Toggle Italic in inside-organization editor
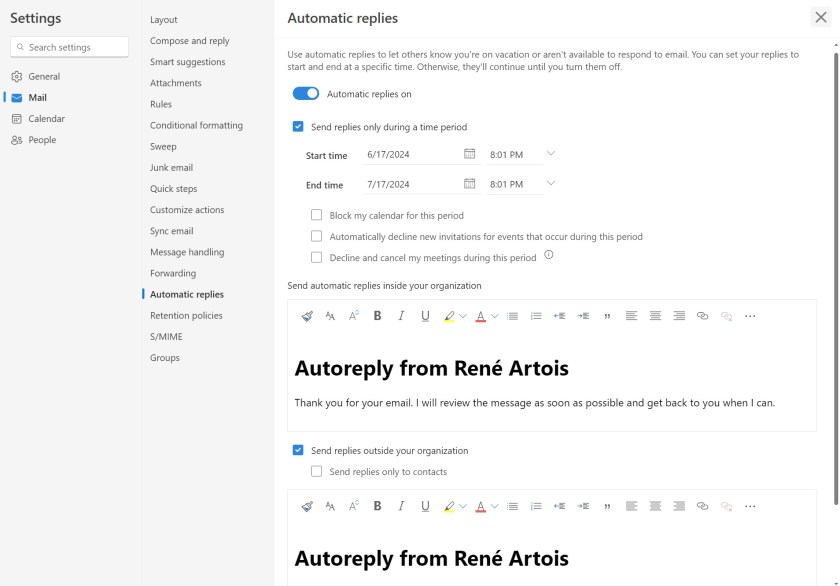 point(401,316)
